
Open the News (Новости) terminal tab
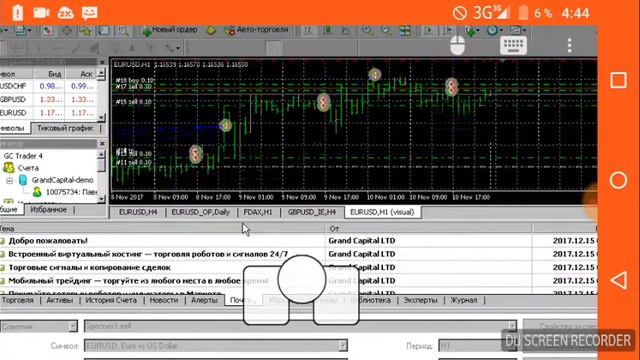(x=164, y=300)
